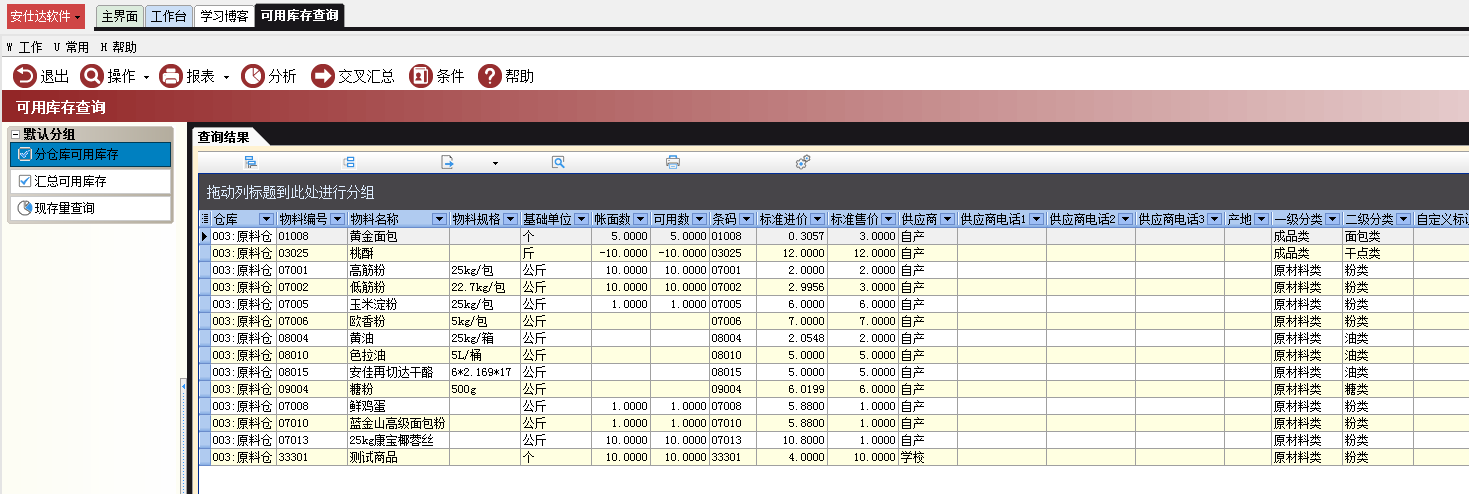Click the 报表 printer icon
The width and height of the screenshot is (1469, 494).
[171, 76]
